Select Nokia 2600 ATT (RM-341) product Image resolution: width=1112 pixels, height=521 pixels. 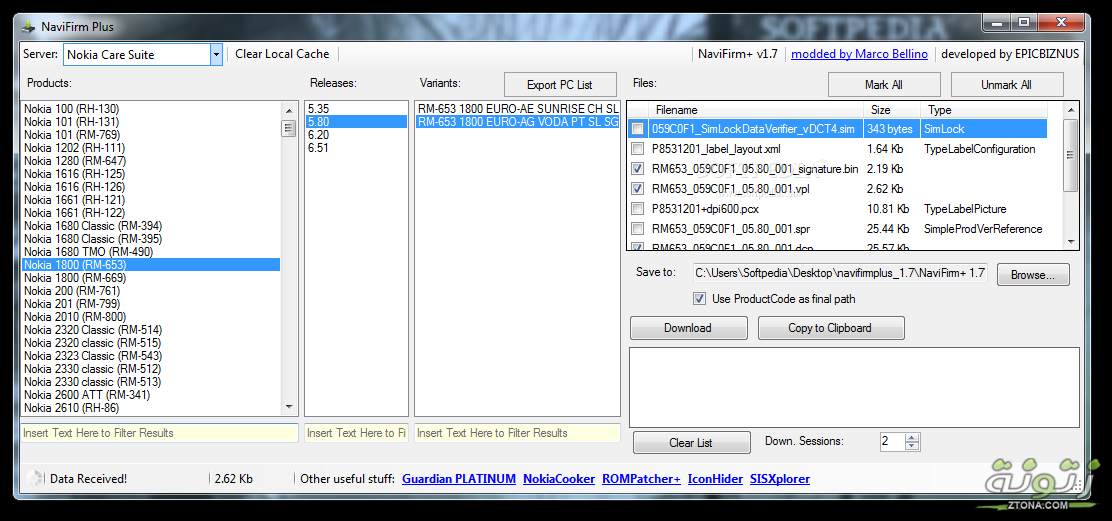click(x=151, y=395)
